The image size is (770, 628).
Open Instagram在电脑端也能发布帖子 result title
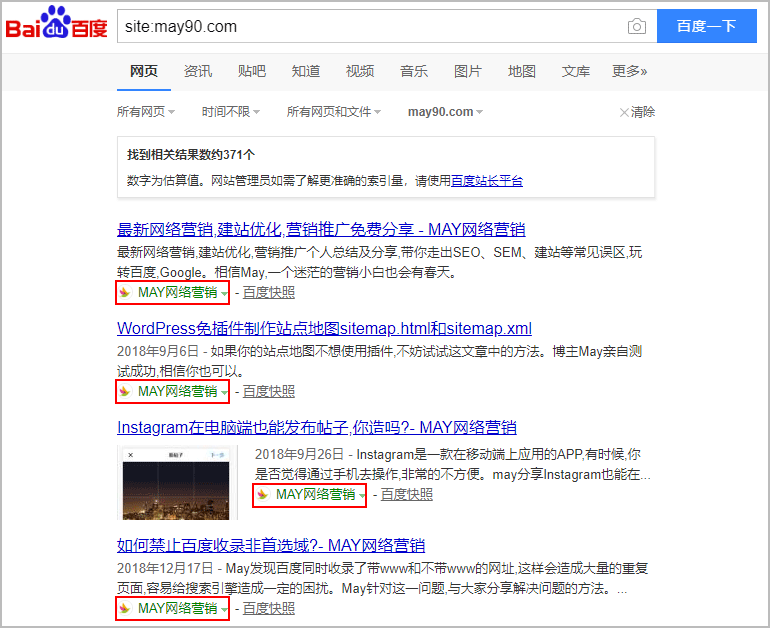point(317,427)
